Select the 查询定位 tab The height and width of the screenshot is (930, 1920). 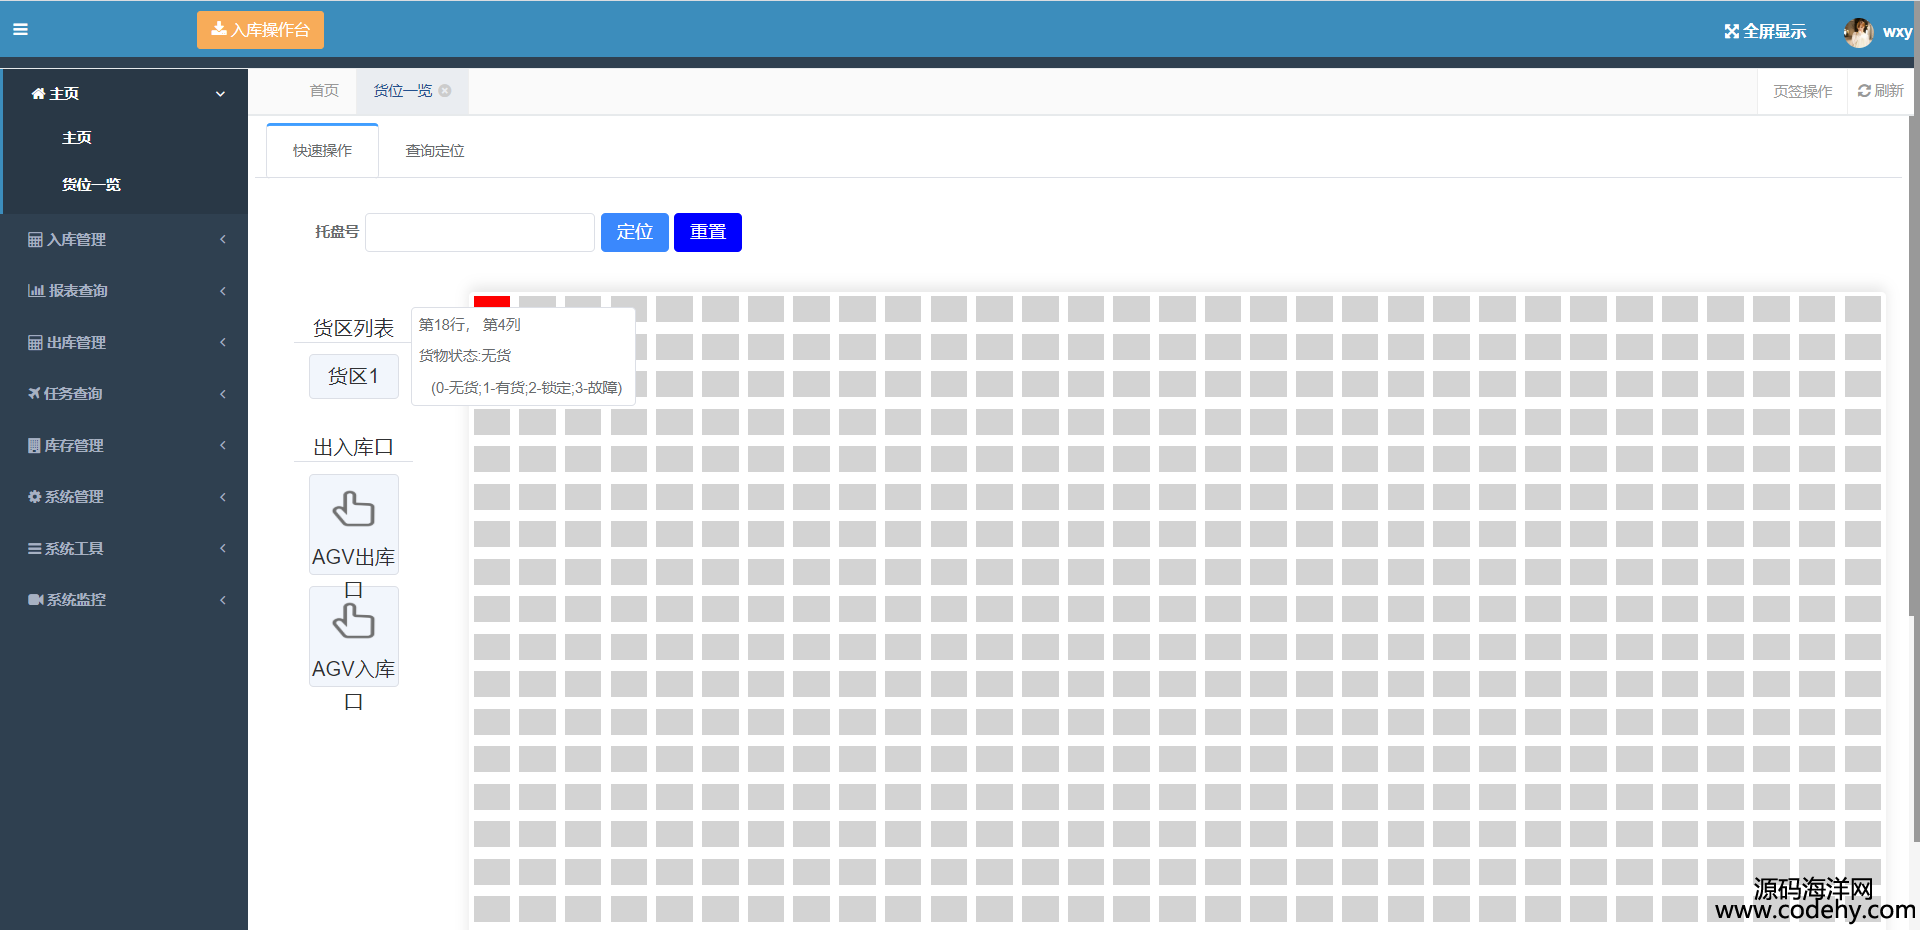click(434, 151)
